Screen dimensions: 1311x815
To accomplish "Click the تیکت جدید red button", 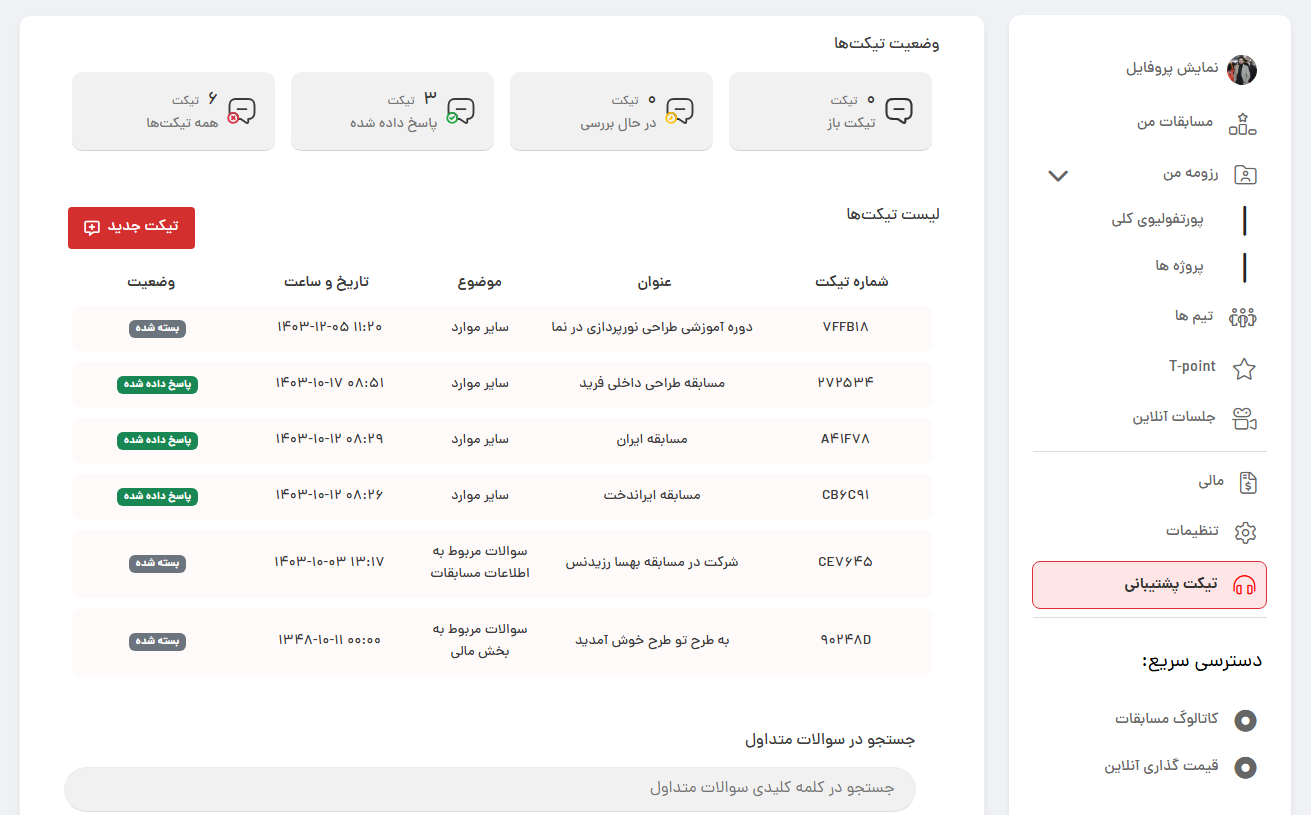I will click(131, 228).
